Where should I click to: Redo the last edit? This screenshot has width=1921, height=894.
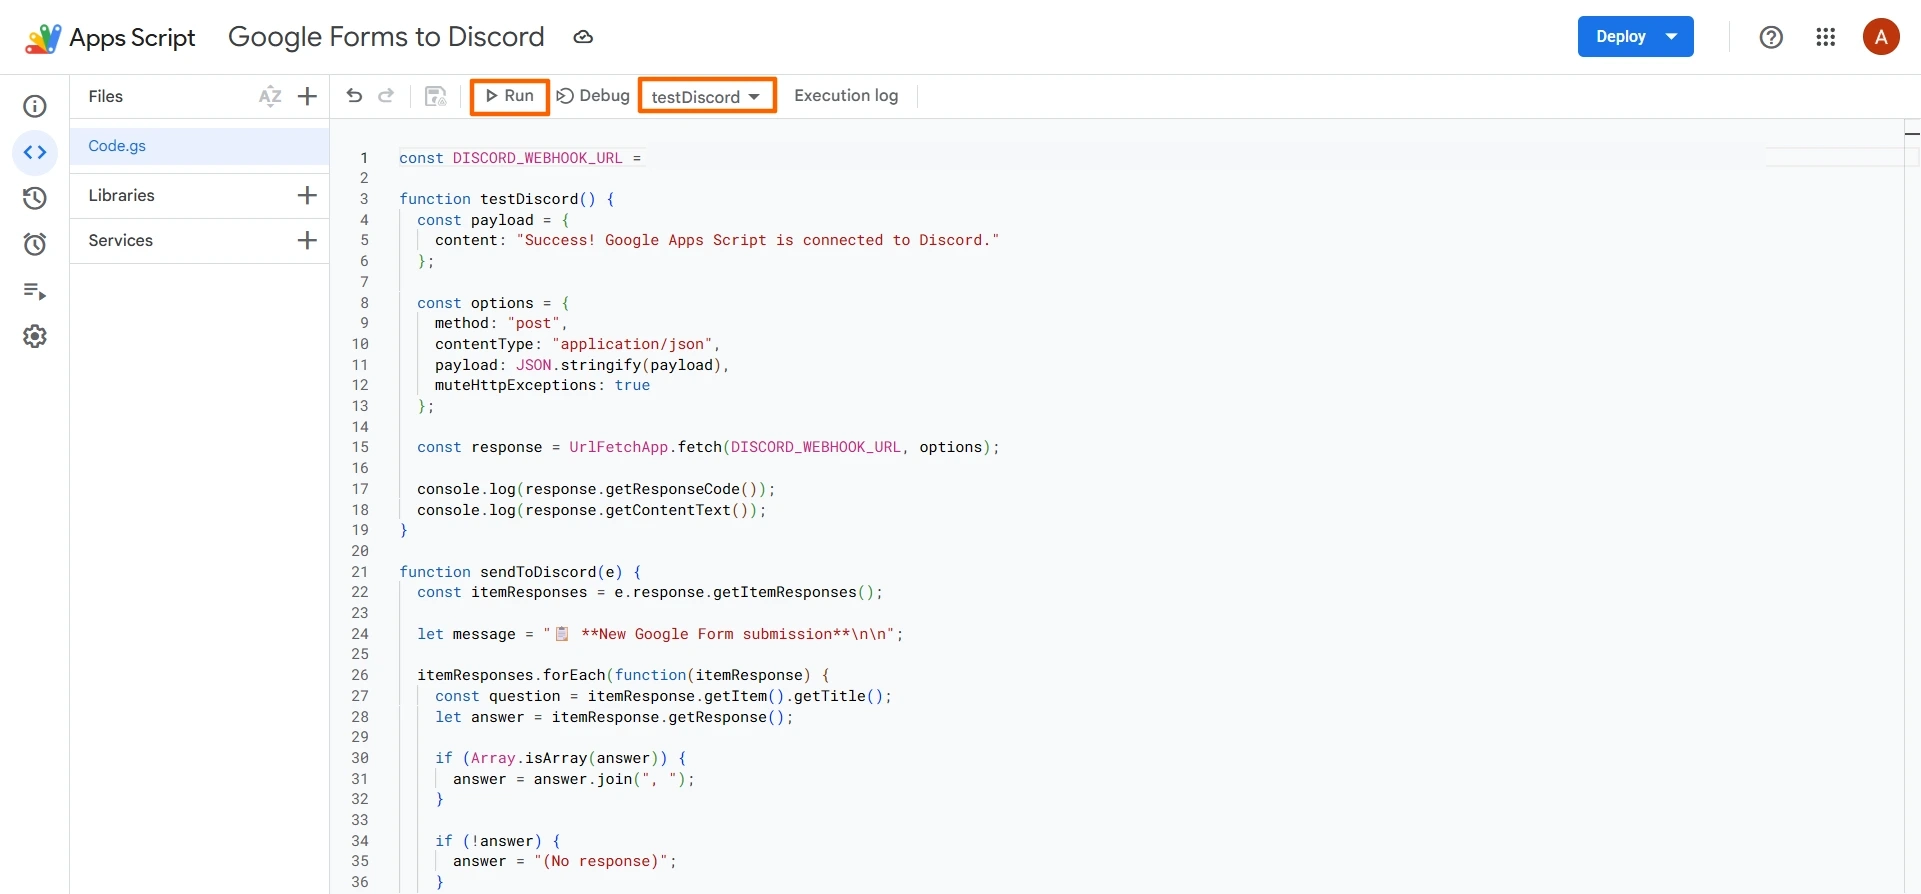(x=386, y=95)
